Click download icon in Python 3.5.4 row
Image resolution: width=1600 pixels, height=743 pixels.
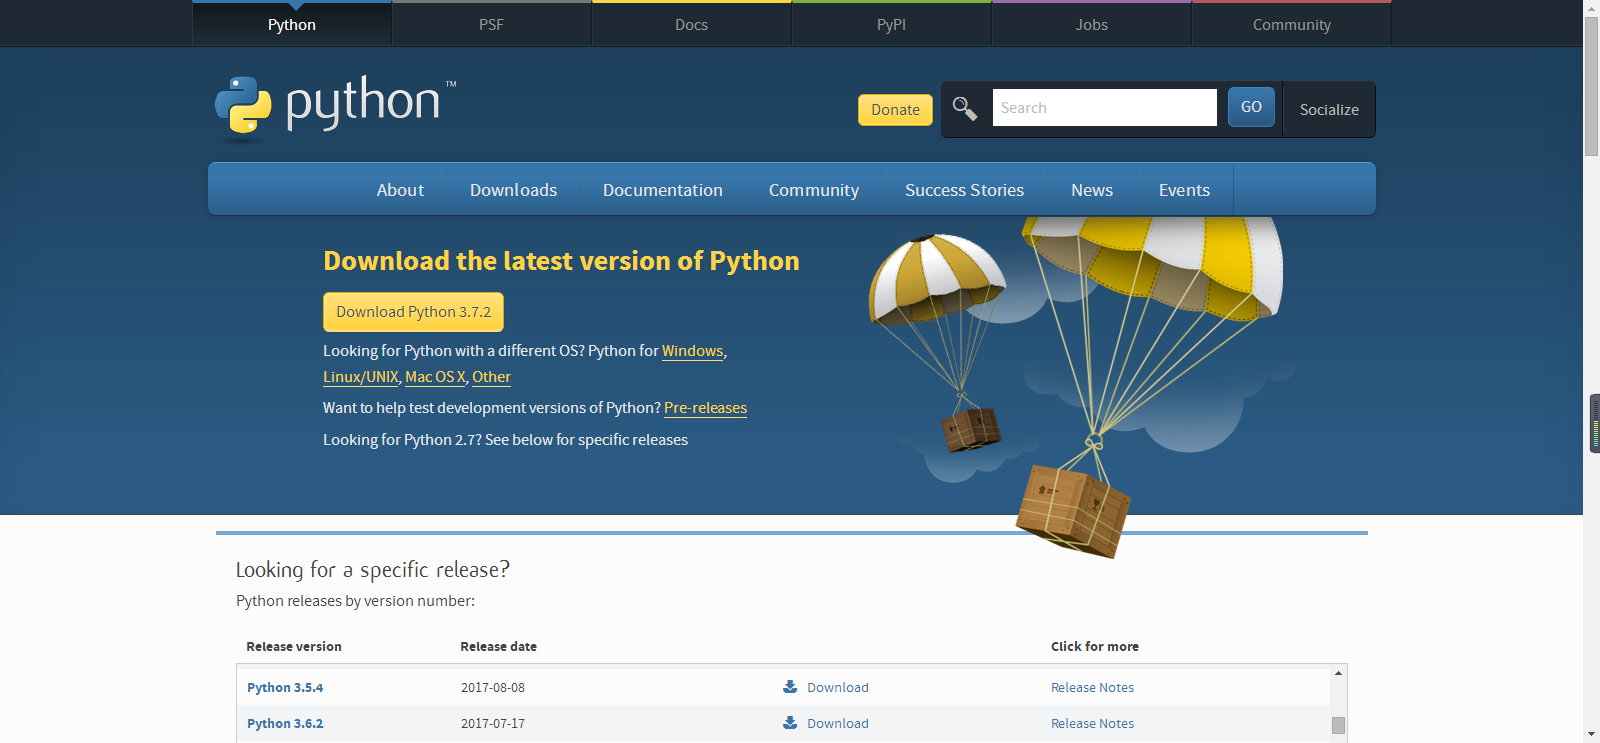(790, 687)
